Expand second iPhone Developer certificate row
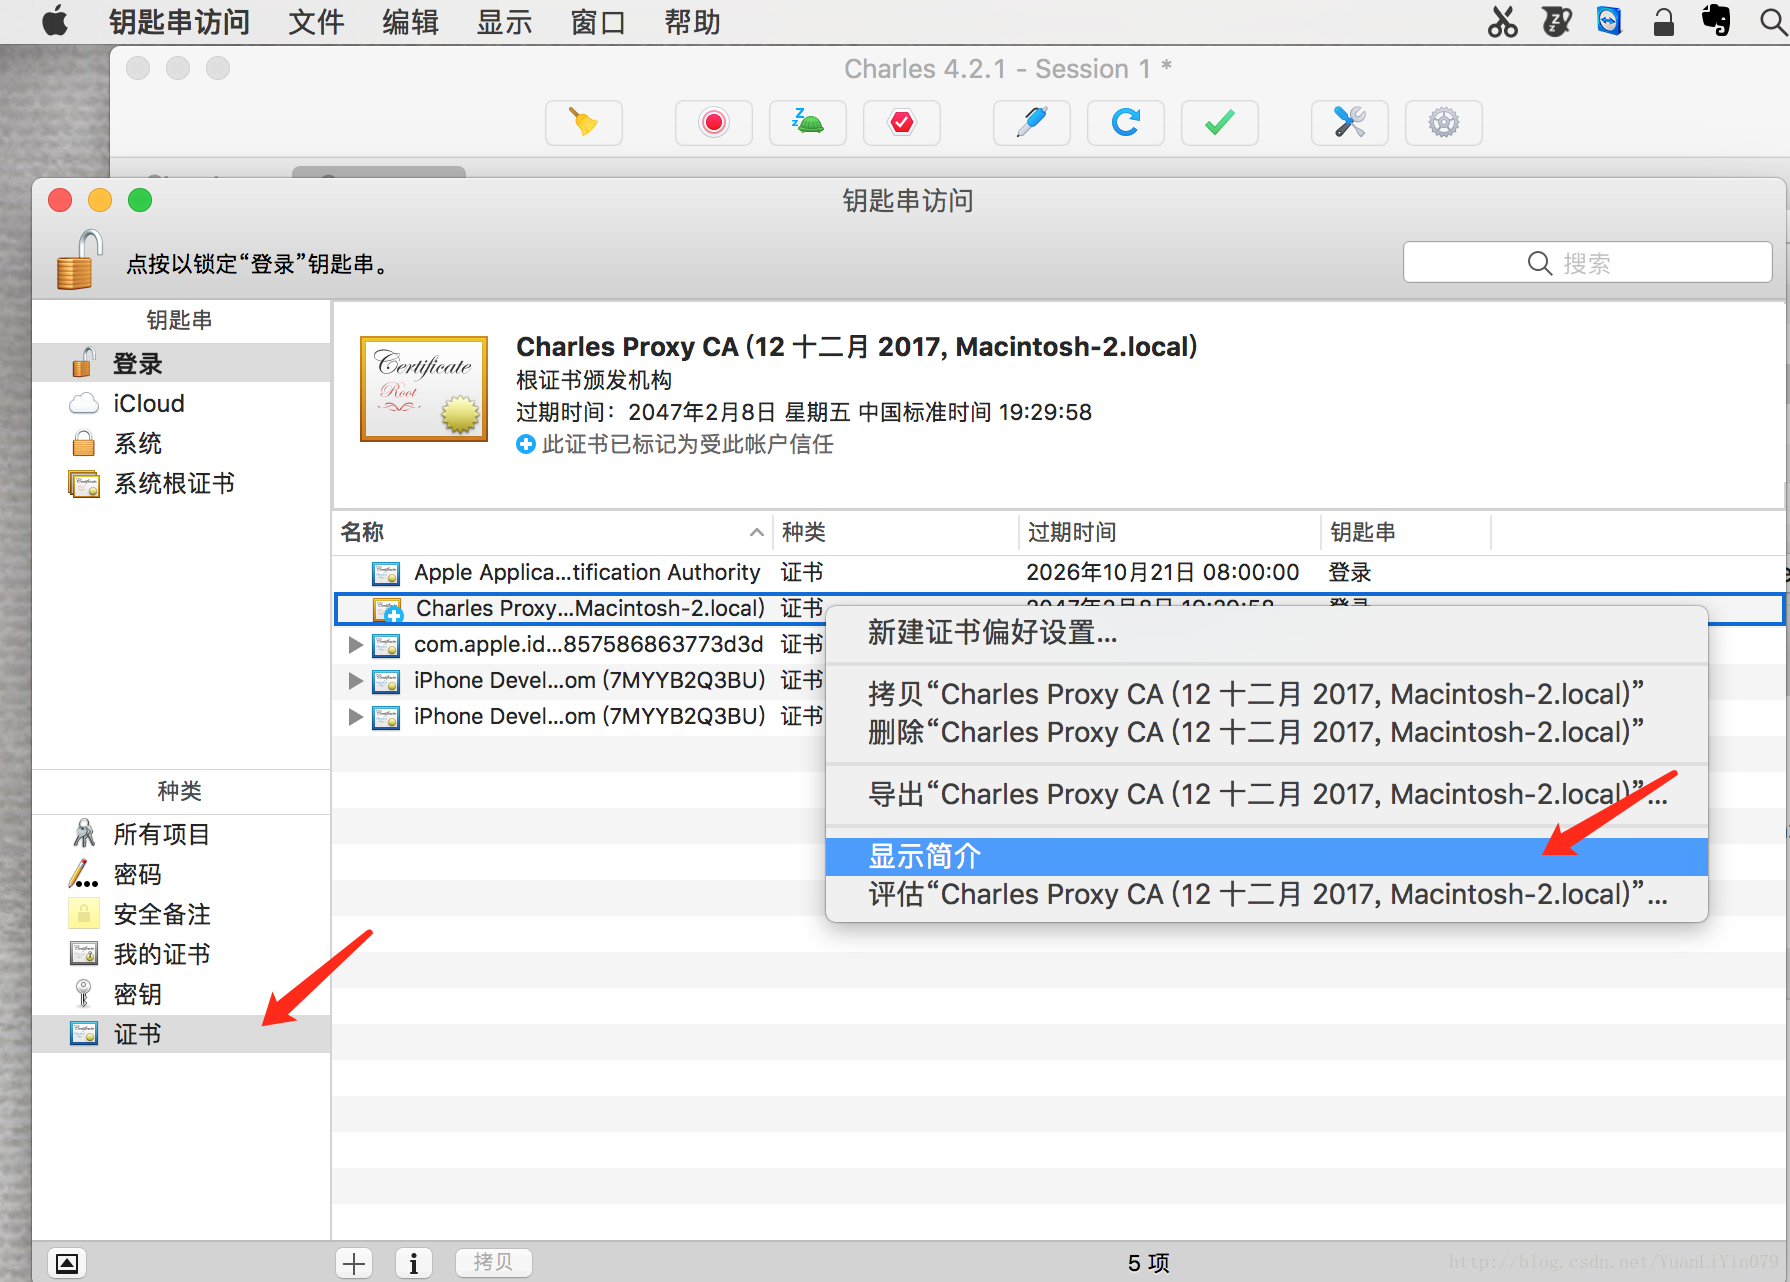This screenshot has height=1282, width=1790. pos(355,717)
